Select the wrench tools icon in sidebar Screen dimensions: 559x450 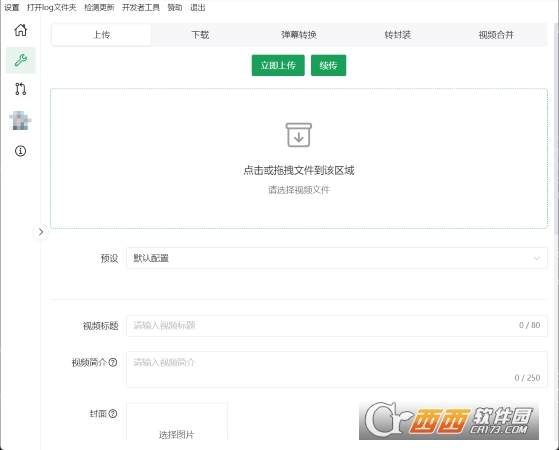click(20, 60)
